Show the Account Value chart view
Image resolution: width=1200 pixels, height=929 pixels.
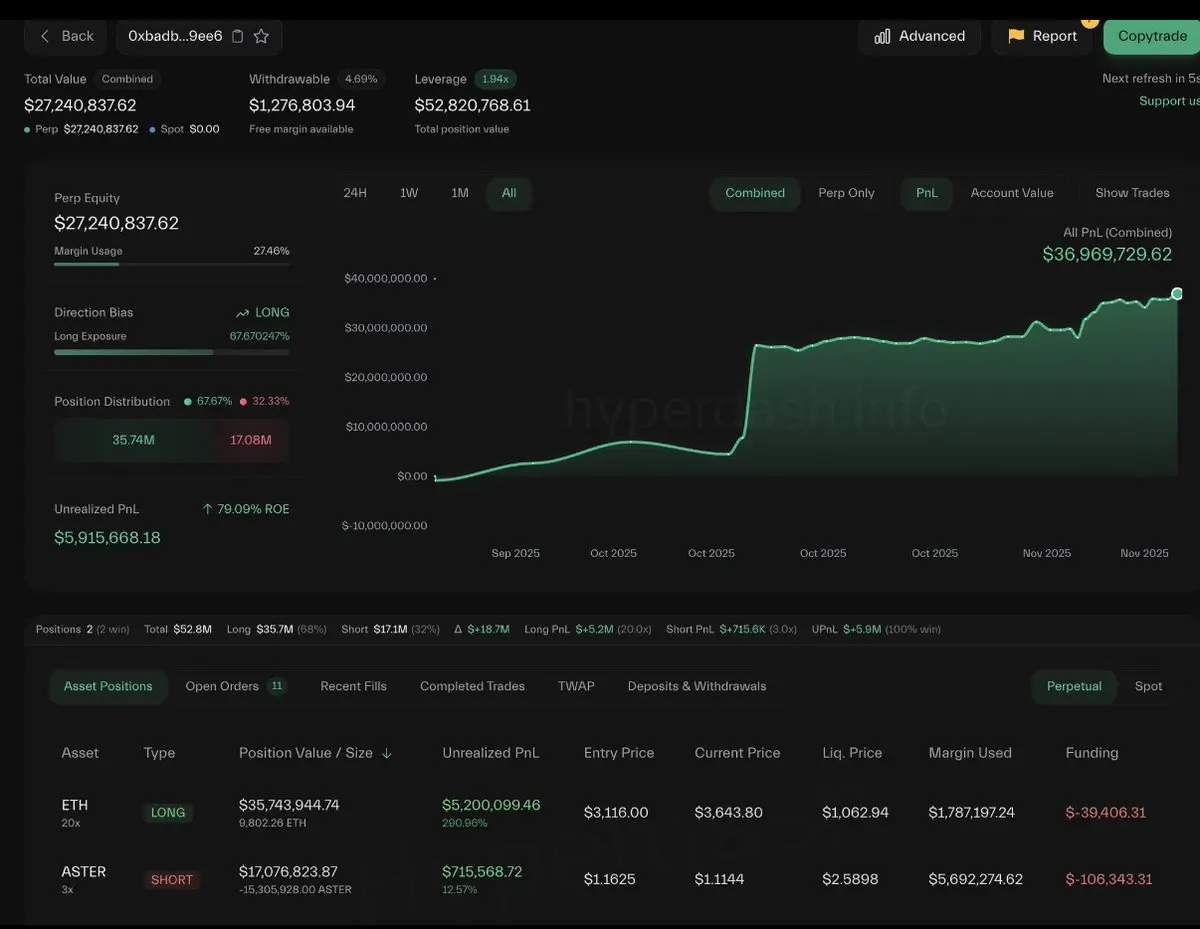pyautogui.click(x=1012, y=193)
